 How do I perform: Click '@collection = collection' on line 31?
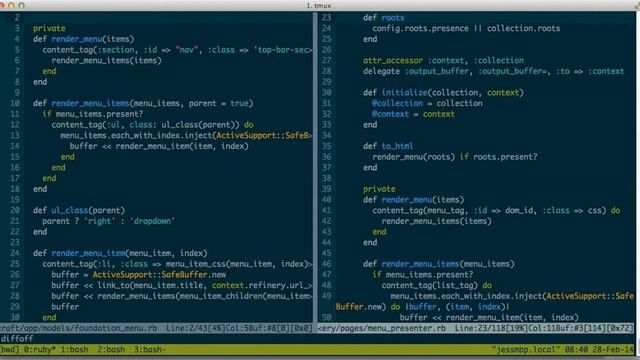(x=427, y=103)
